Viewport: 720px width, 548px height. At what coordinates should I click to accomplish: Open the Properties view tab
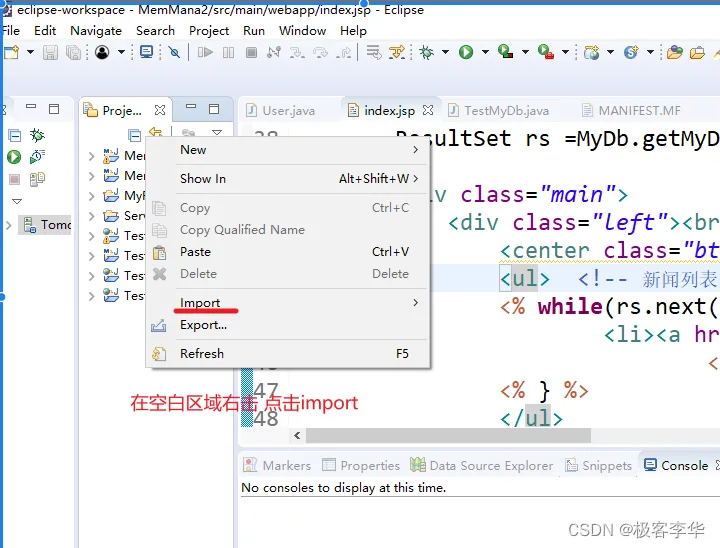[x=361, y=465]
